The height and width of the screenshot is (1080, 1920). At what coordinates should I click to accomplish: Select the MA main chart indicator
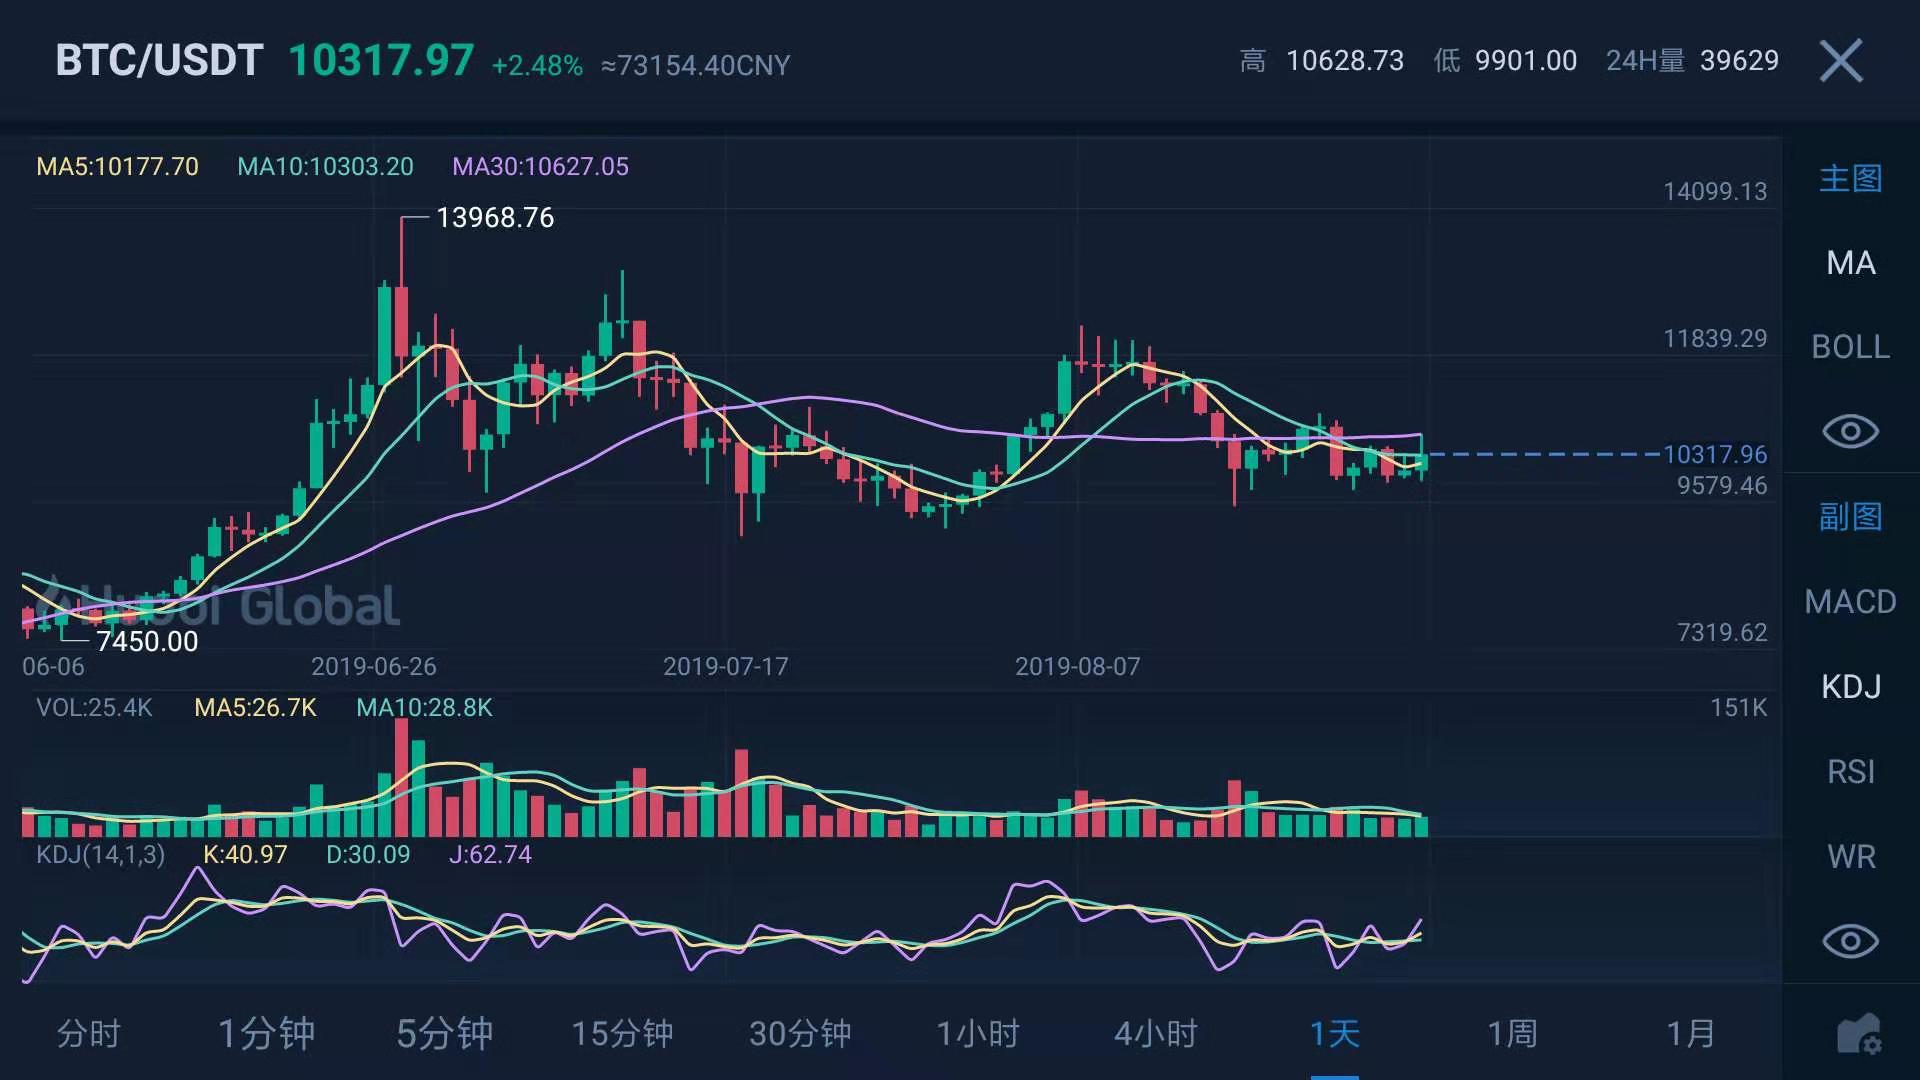(1850, 263)
